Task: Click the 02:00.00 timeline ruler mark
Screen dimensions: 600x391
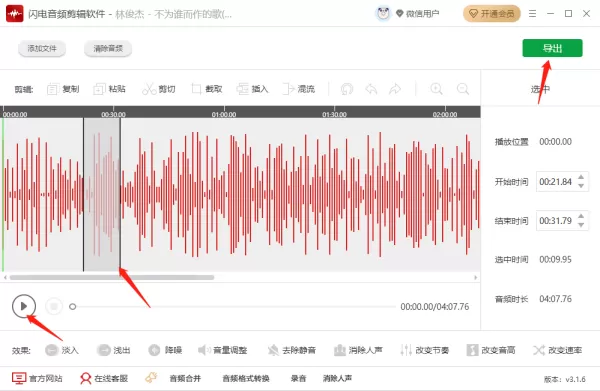Action: coord(445,114)
